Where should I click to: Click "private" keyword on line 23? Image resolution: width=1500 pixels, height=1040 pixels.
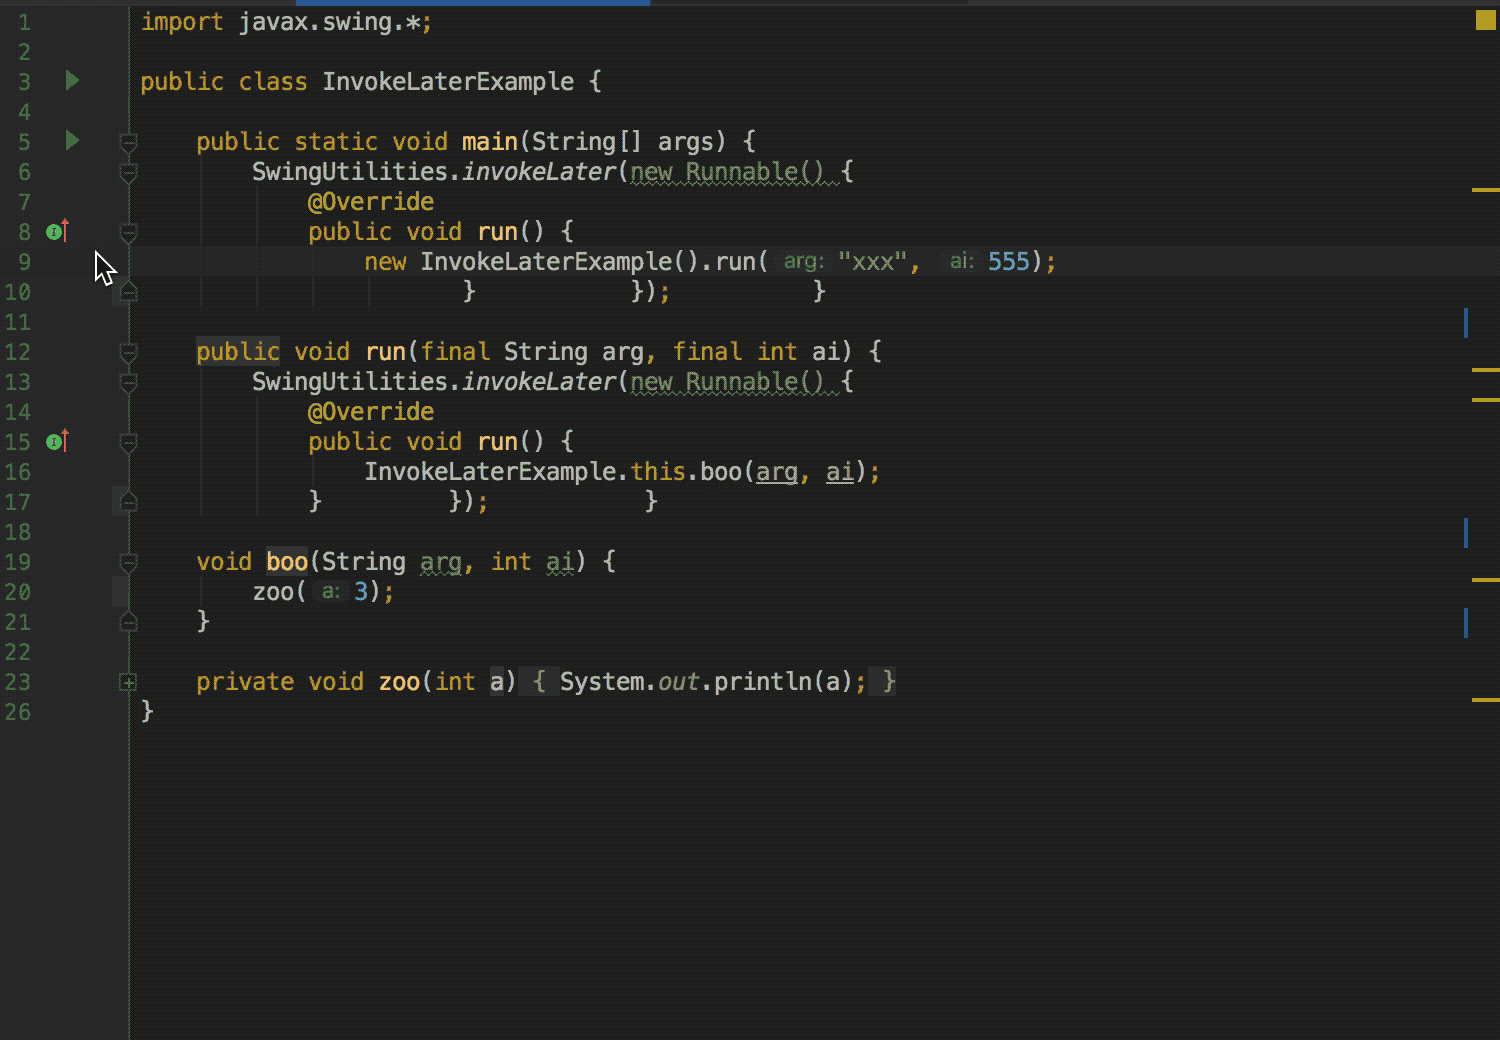tap(245, 682)
